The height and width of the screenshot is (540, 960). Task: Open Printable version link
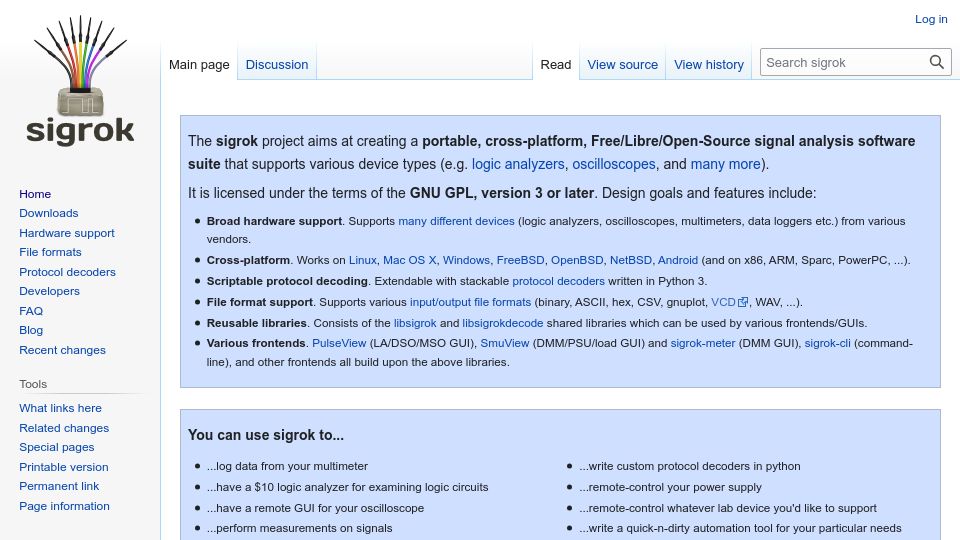(x=64, y=467)
